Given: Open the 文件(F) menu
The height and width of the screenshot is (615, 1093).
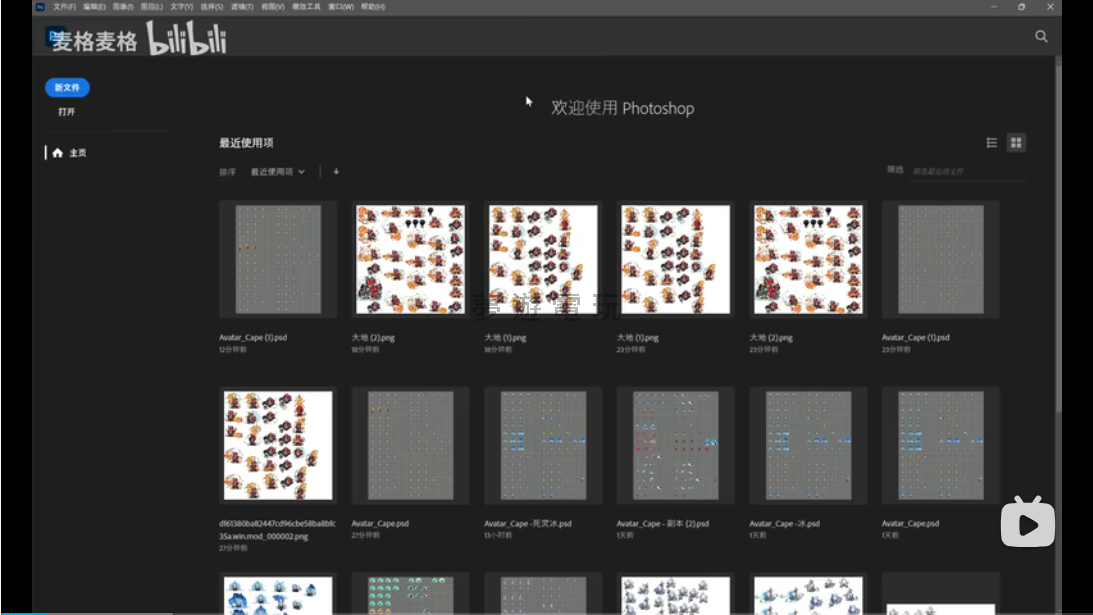Looking at the screenshot, I should click(x=64, y=6).
